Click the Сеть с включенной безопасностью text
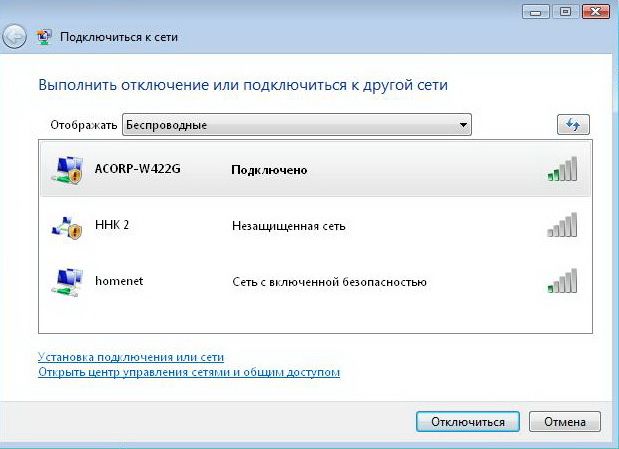Image resolution: width=619 pixels, height=449 pixels. click(x=329, y=282)
